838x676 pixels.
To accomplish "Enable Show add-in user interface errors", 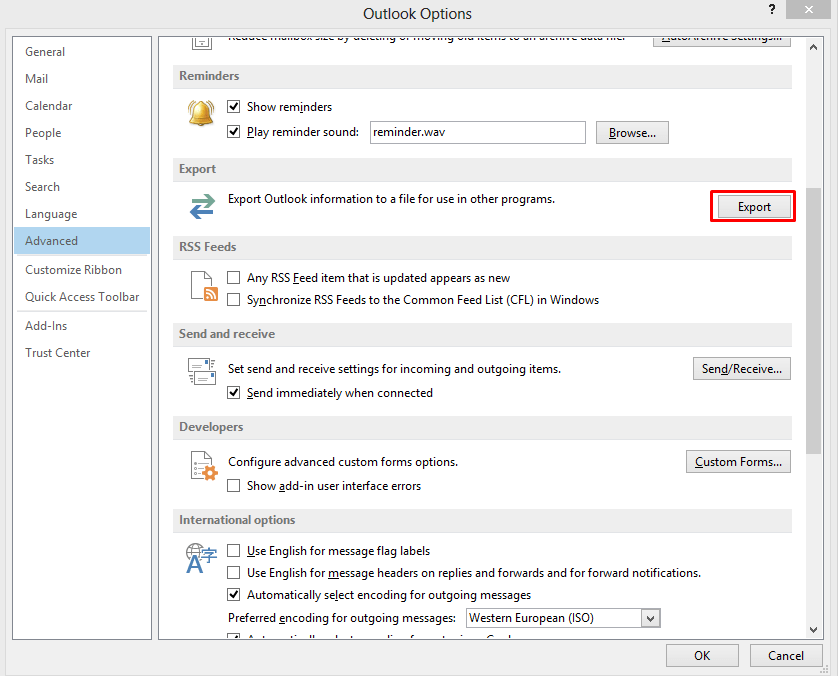I will pos(234,486).
